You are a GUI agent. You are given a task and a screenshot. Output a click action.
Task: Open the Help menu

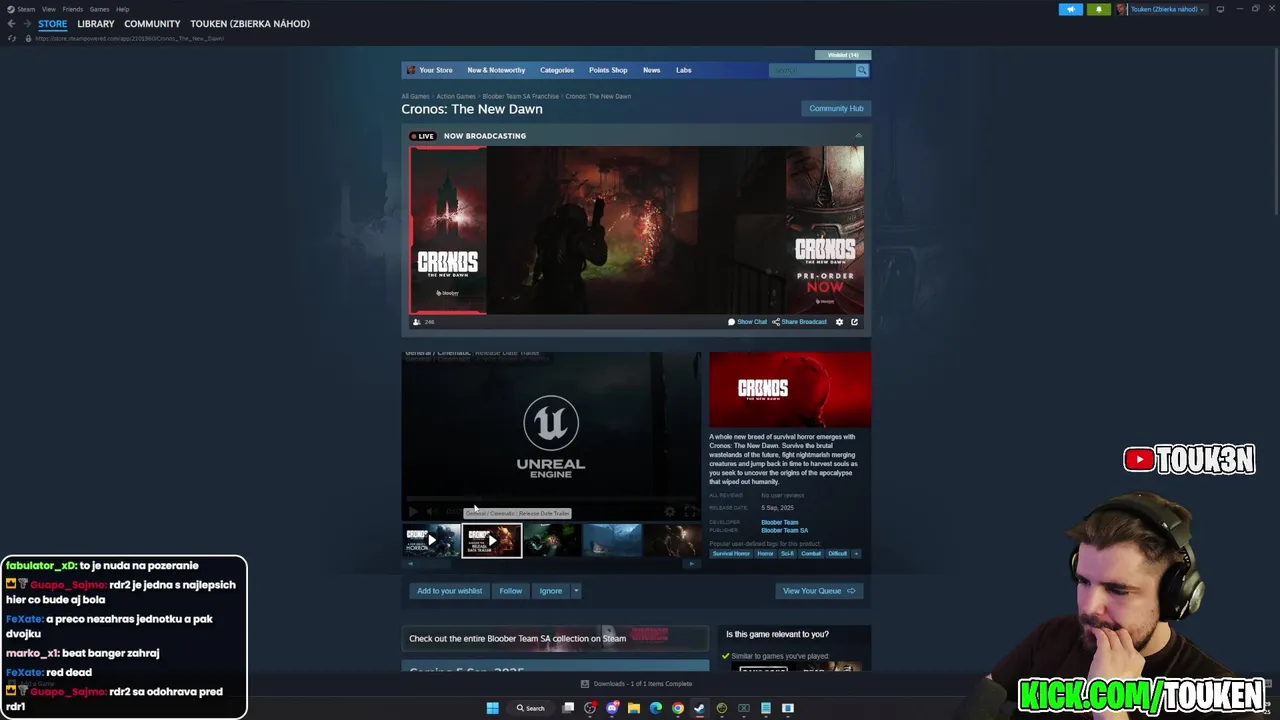[x=122, y=9]
